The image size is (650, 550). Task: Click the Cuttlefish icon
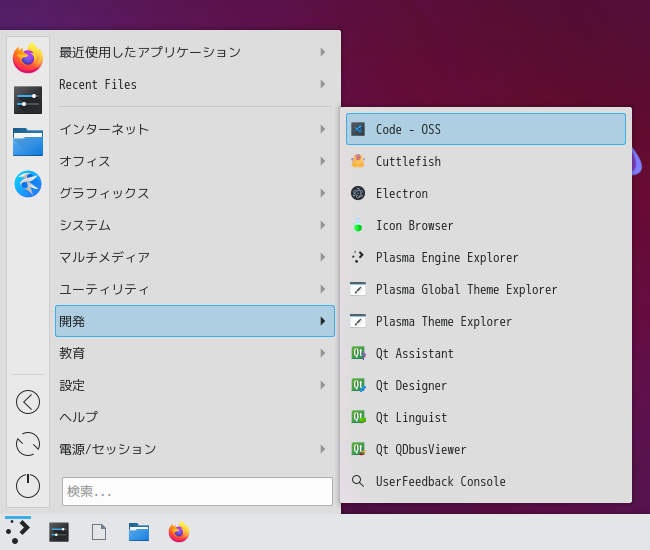358,161
